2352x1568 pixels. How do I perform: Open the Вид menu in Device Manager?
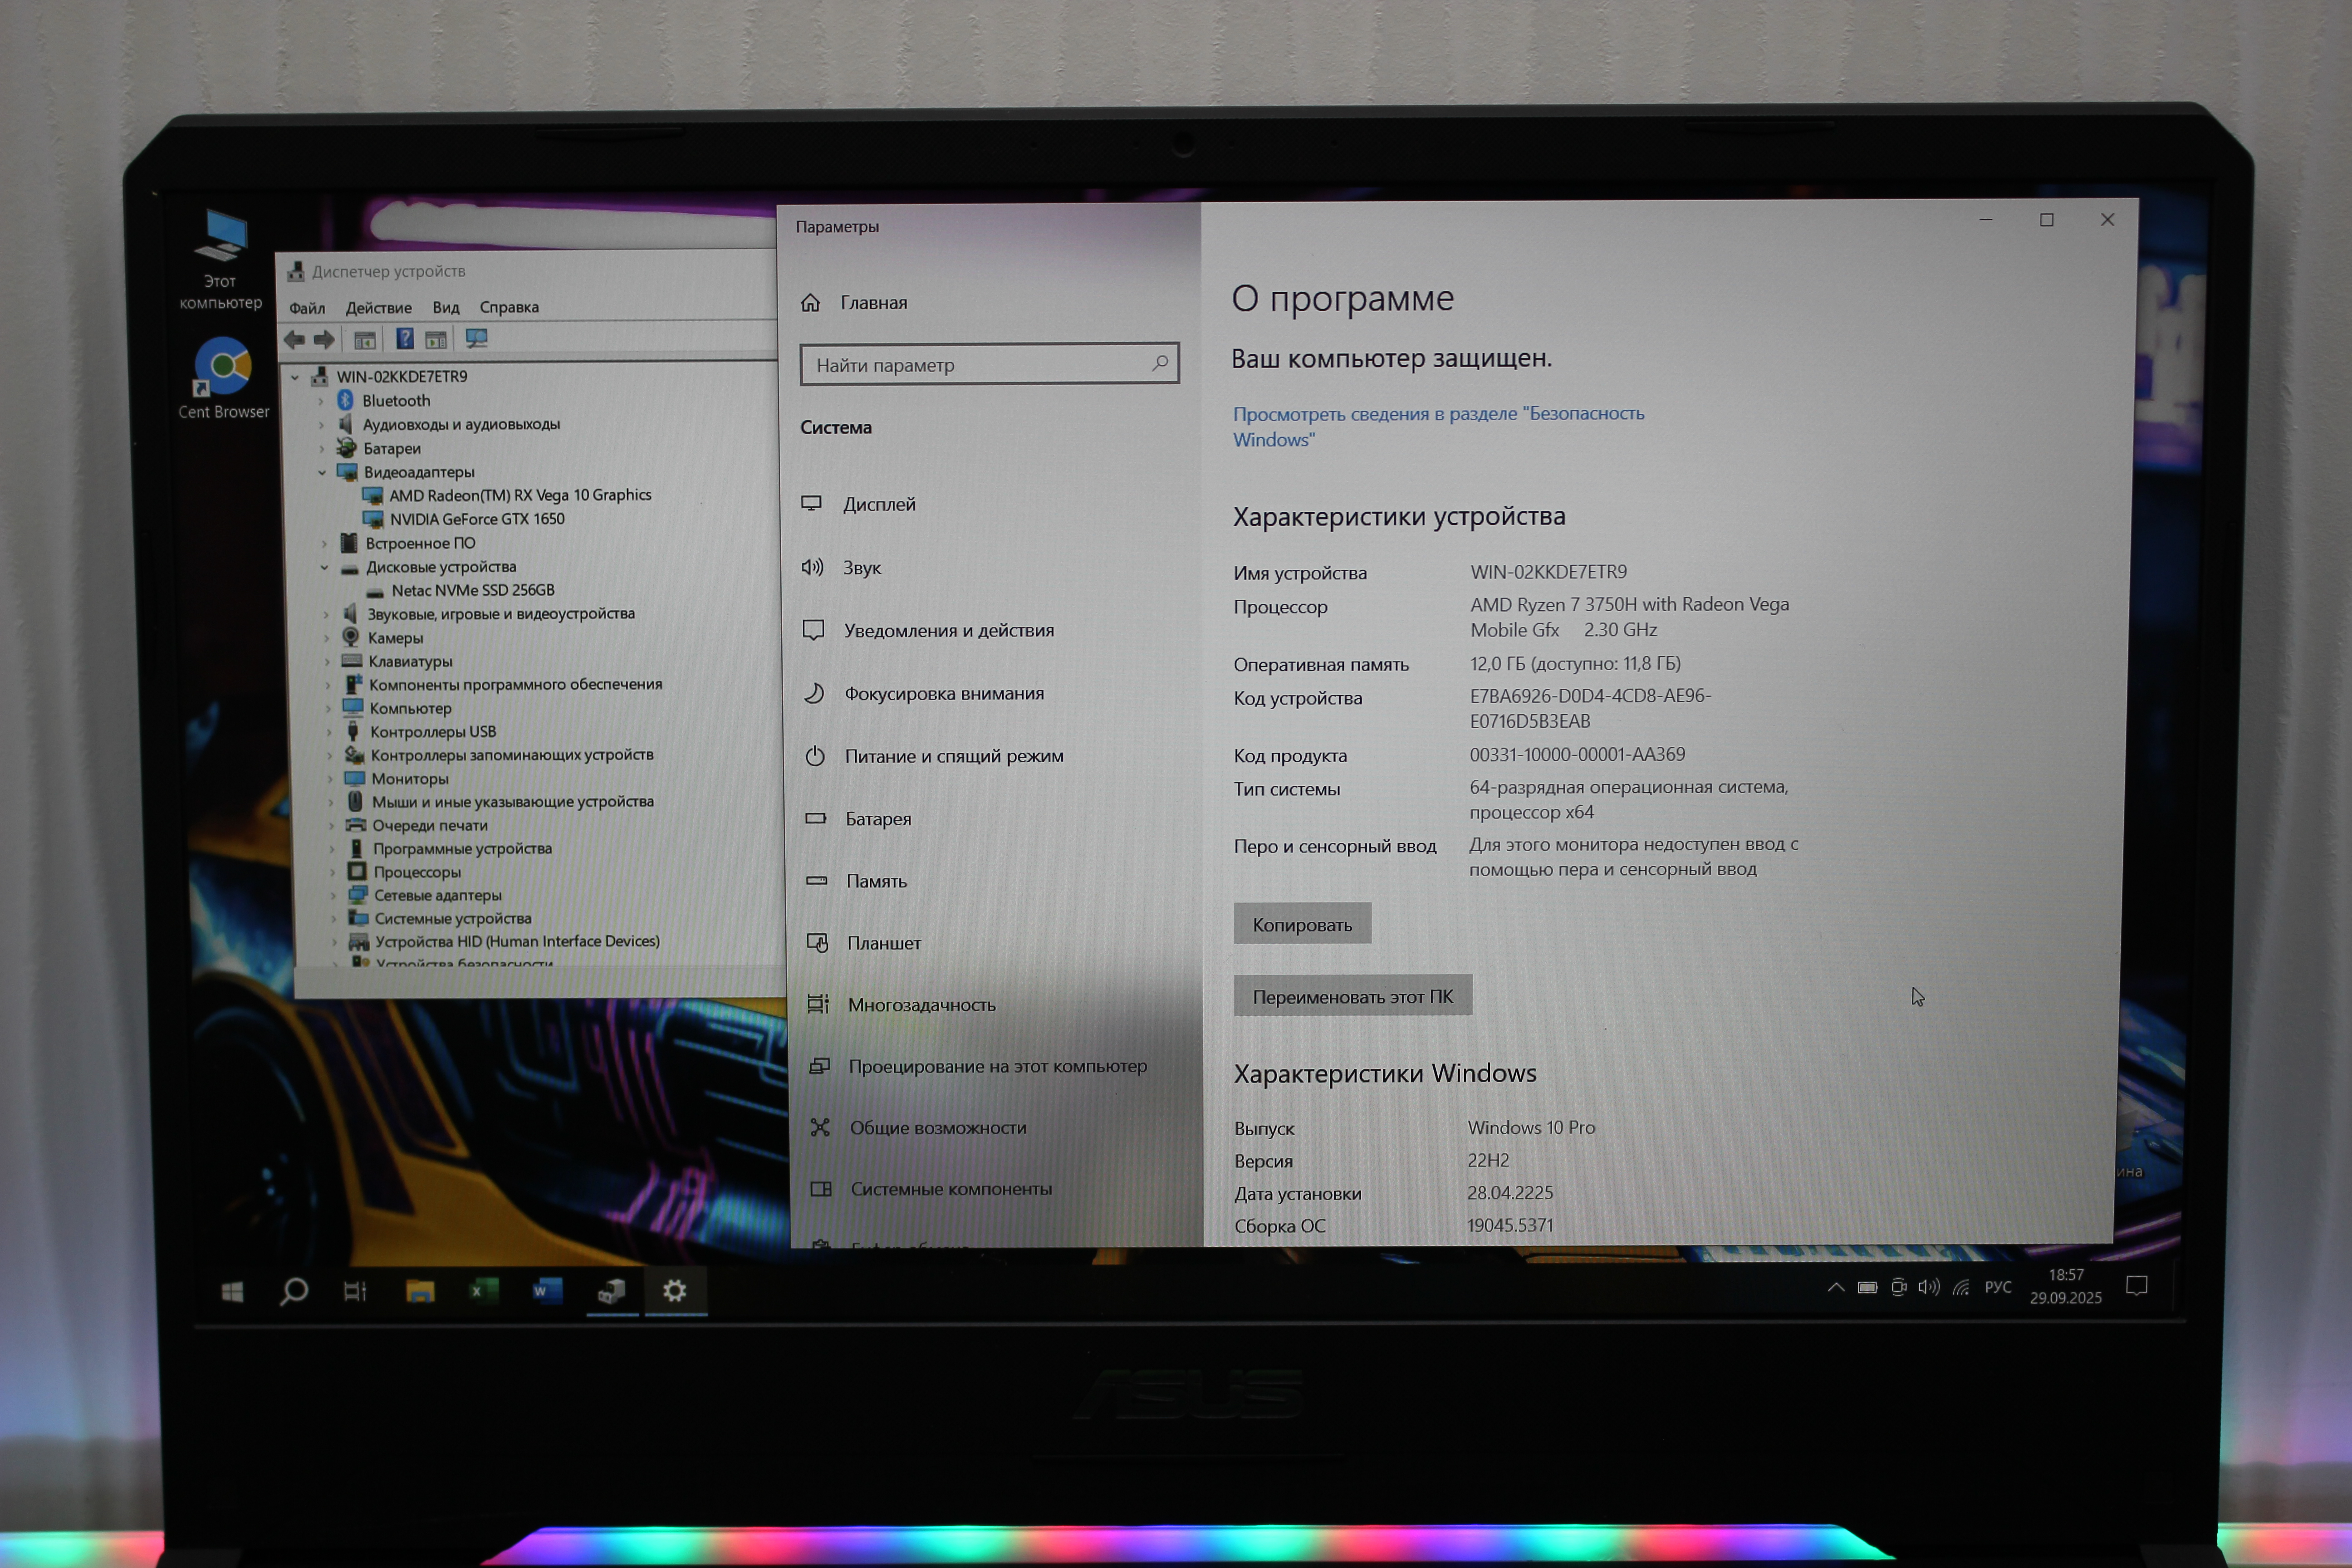pyautogui.click(x=445, y=308)
